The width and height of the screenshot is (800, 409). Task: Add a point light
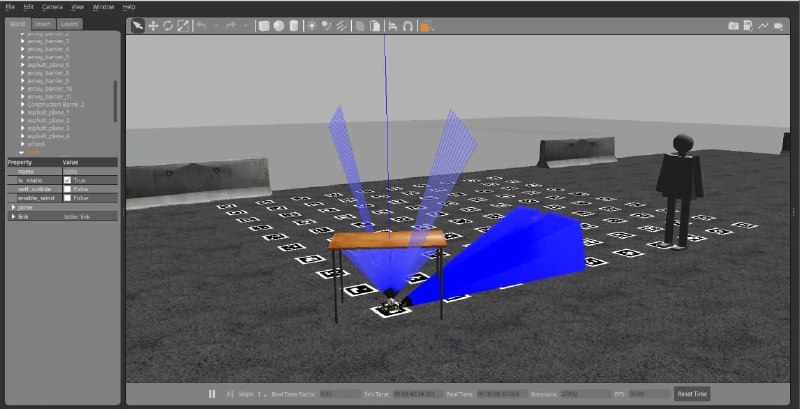312,26
